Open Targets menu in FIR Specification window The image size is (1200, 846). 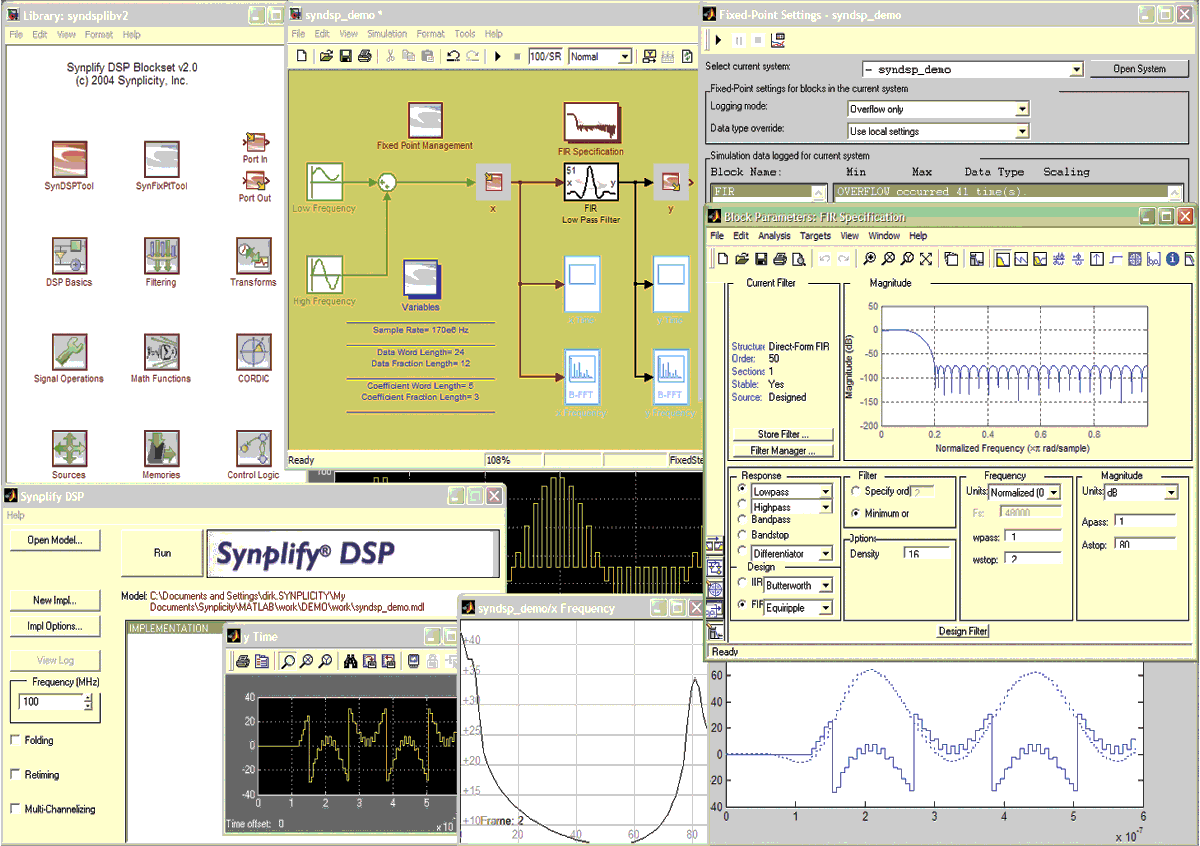coord(815,236)
